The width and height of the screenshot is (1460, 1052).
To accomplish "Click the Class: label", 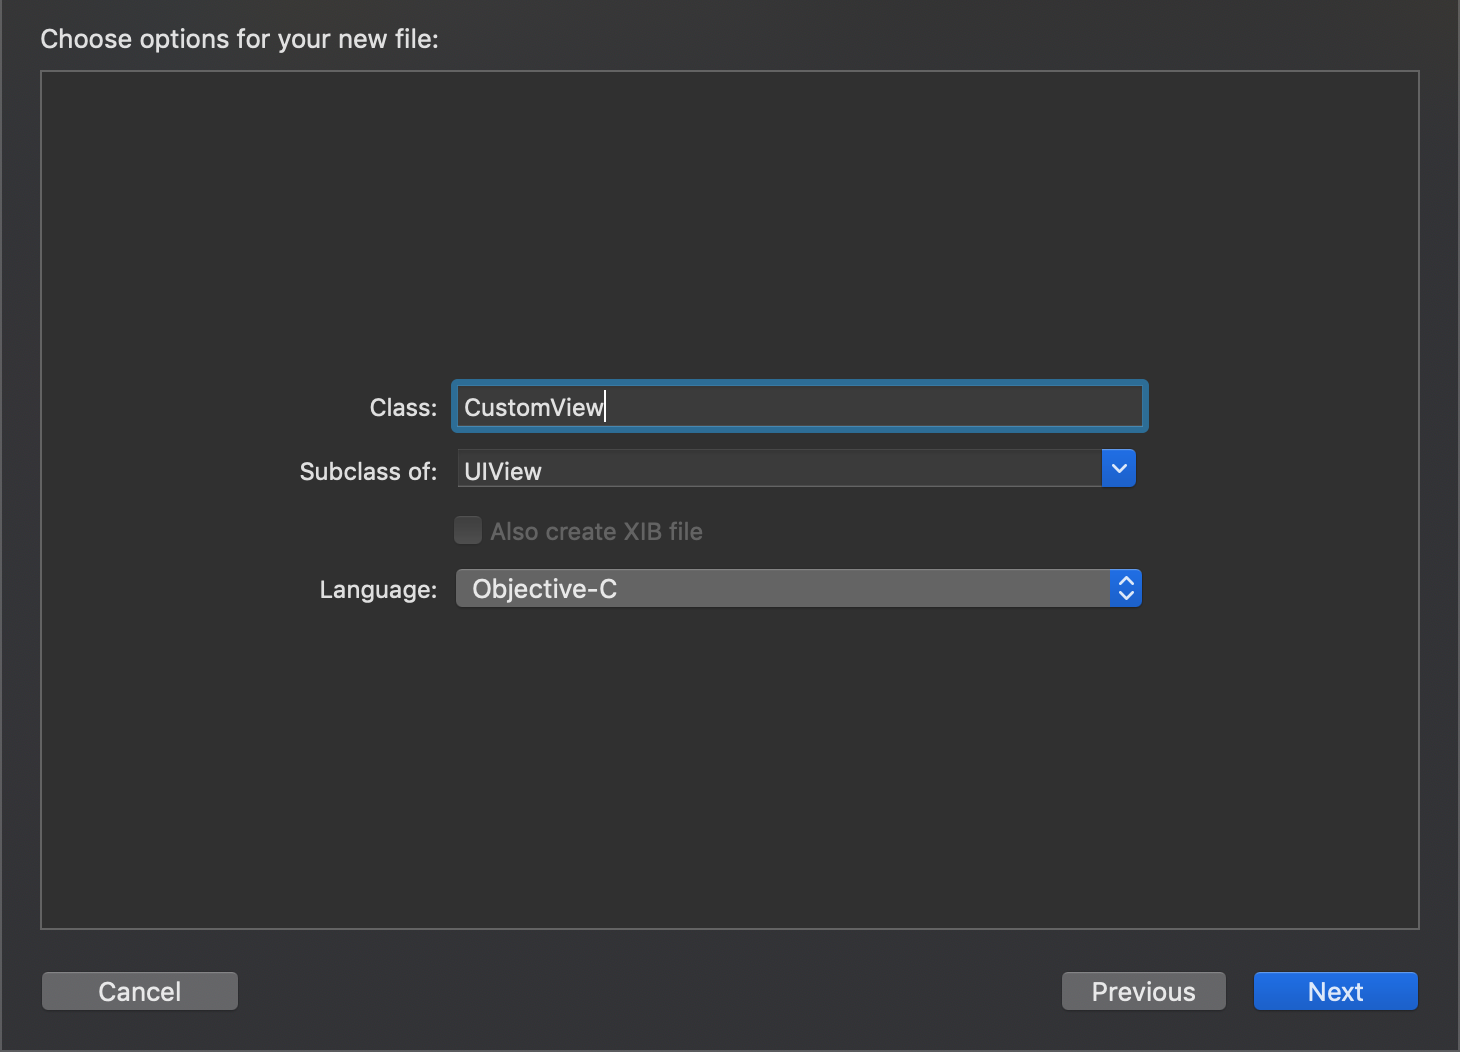I will (403, 408).
